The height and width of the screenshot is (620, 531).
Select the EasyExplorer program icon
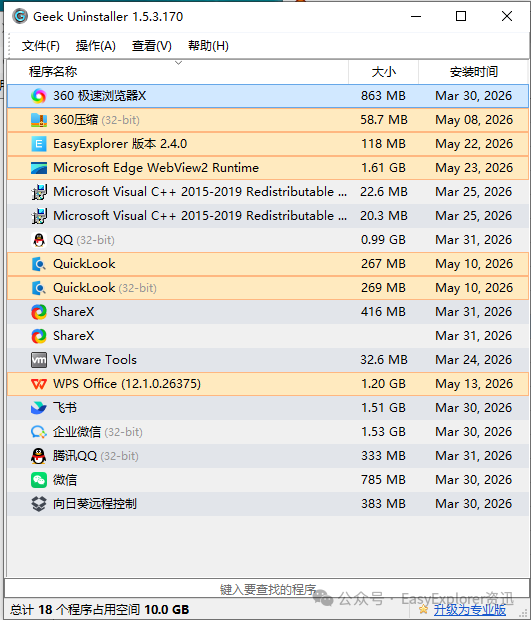click(x=39, y=144)
